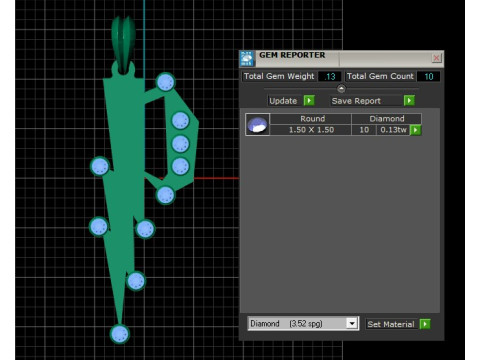Click the green arrow on the 0.13tw row
480x360 pixels.
point(415,130)
